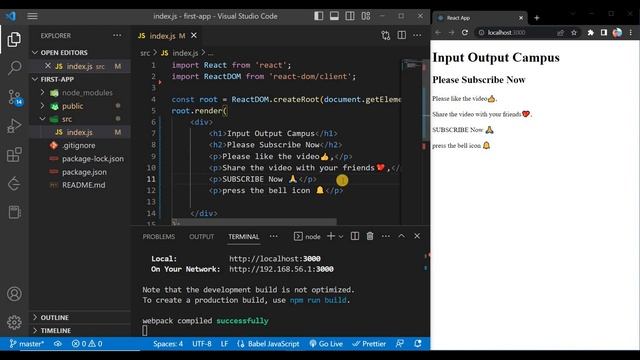Open the .gitignore file
The image size is (640, 360).
[78, 145]
